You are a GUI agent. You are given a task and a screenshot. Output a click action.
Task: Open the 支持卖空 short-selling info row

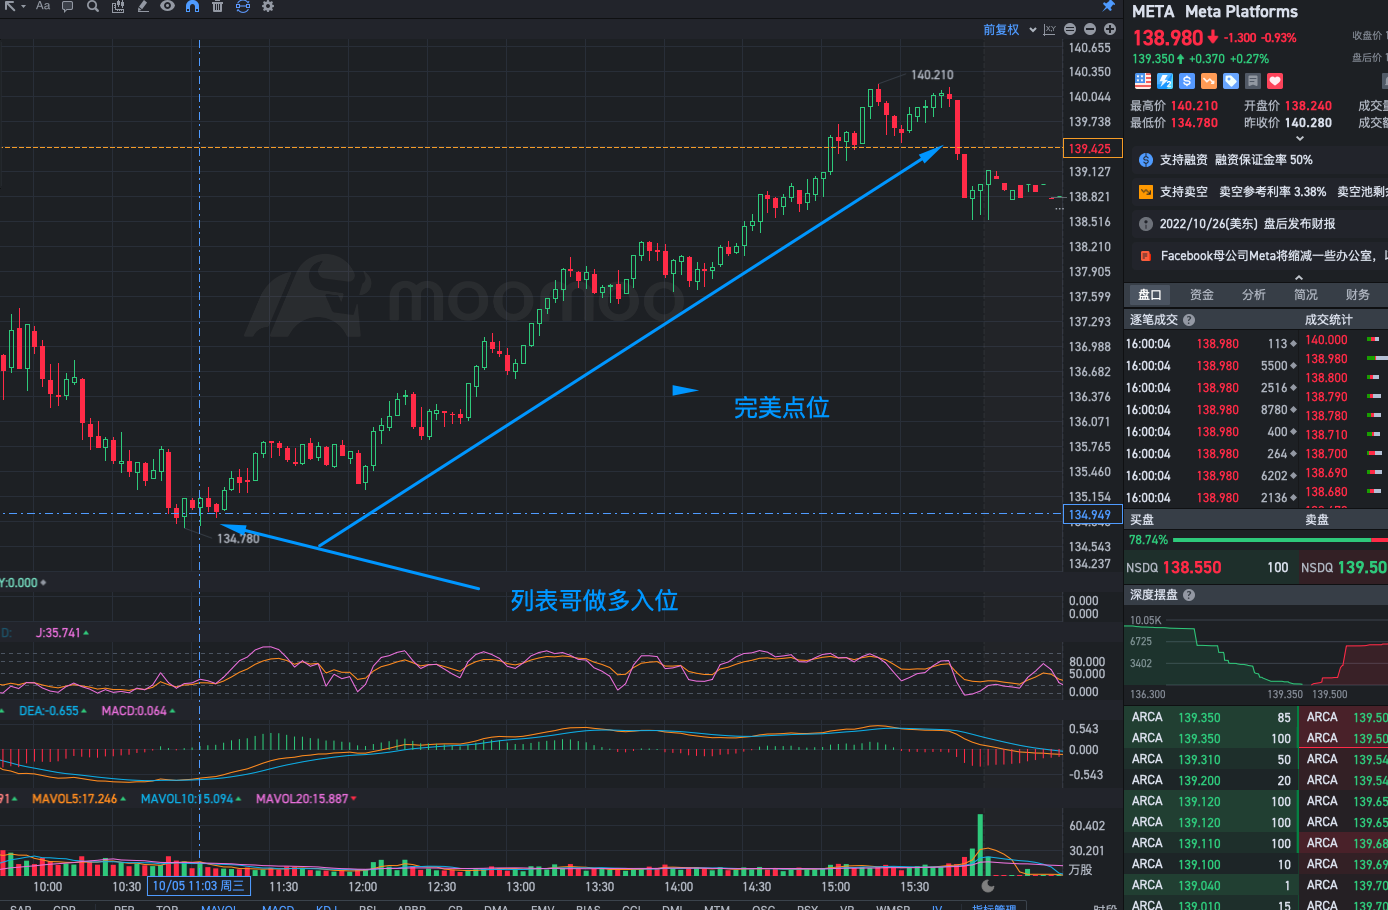[1256, 192]
